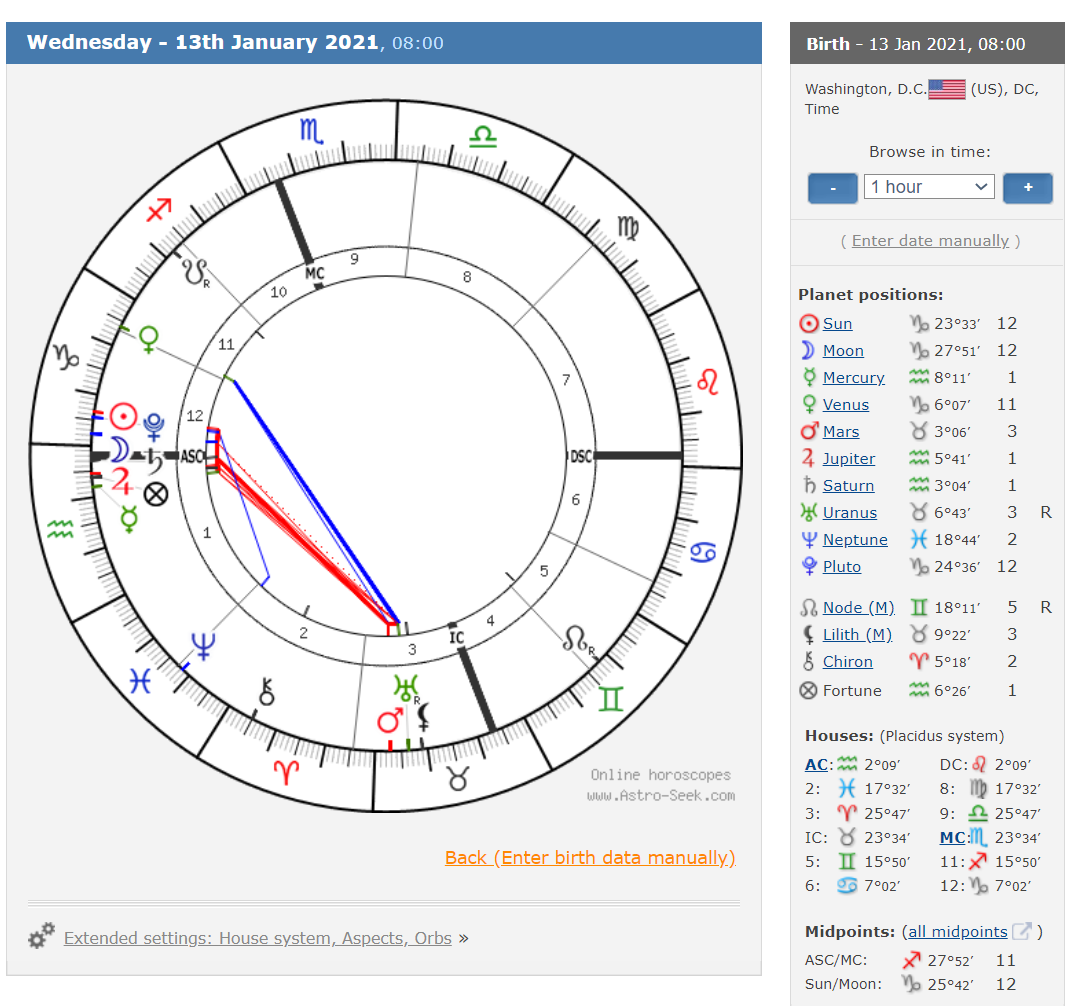The width and height of the screenshot is (1068, 1006).
Task: Click the Aquarius waves on the chart wheel
Action: [60, 529]
